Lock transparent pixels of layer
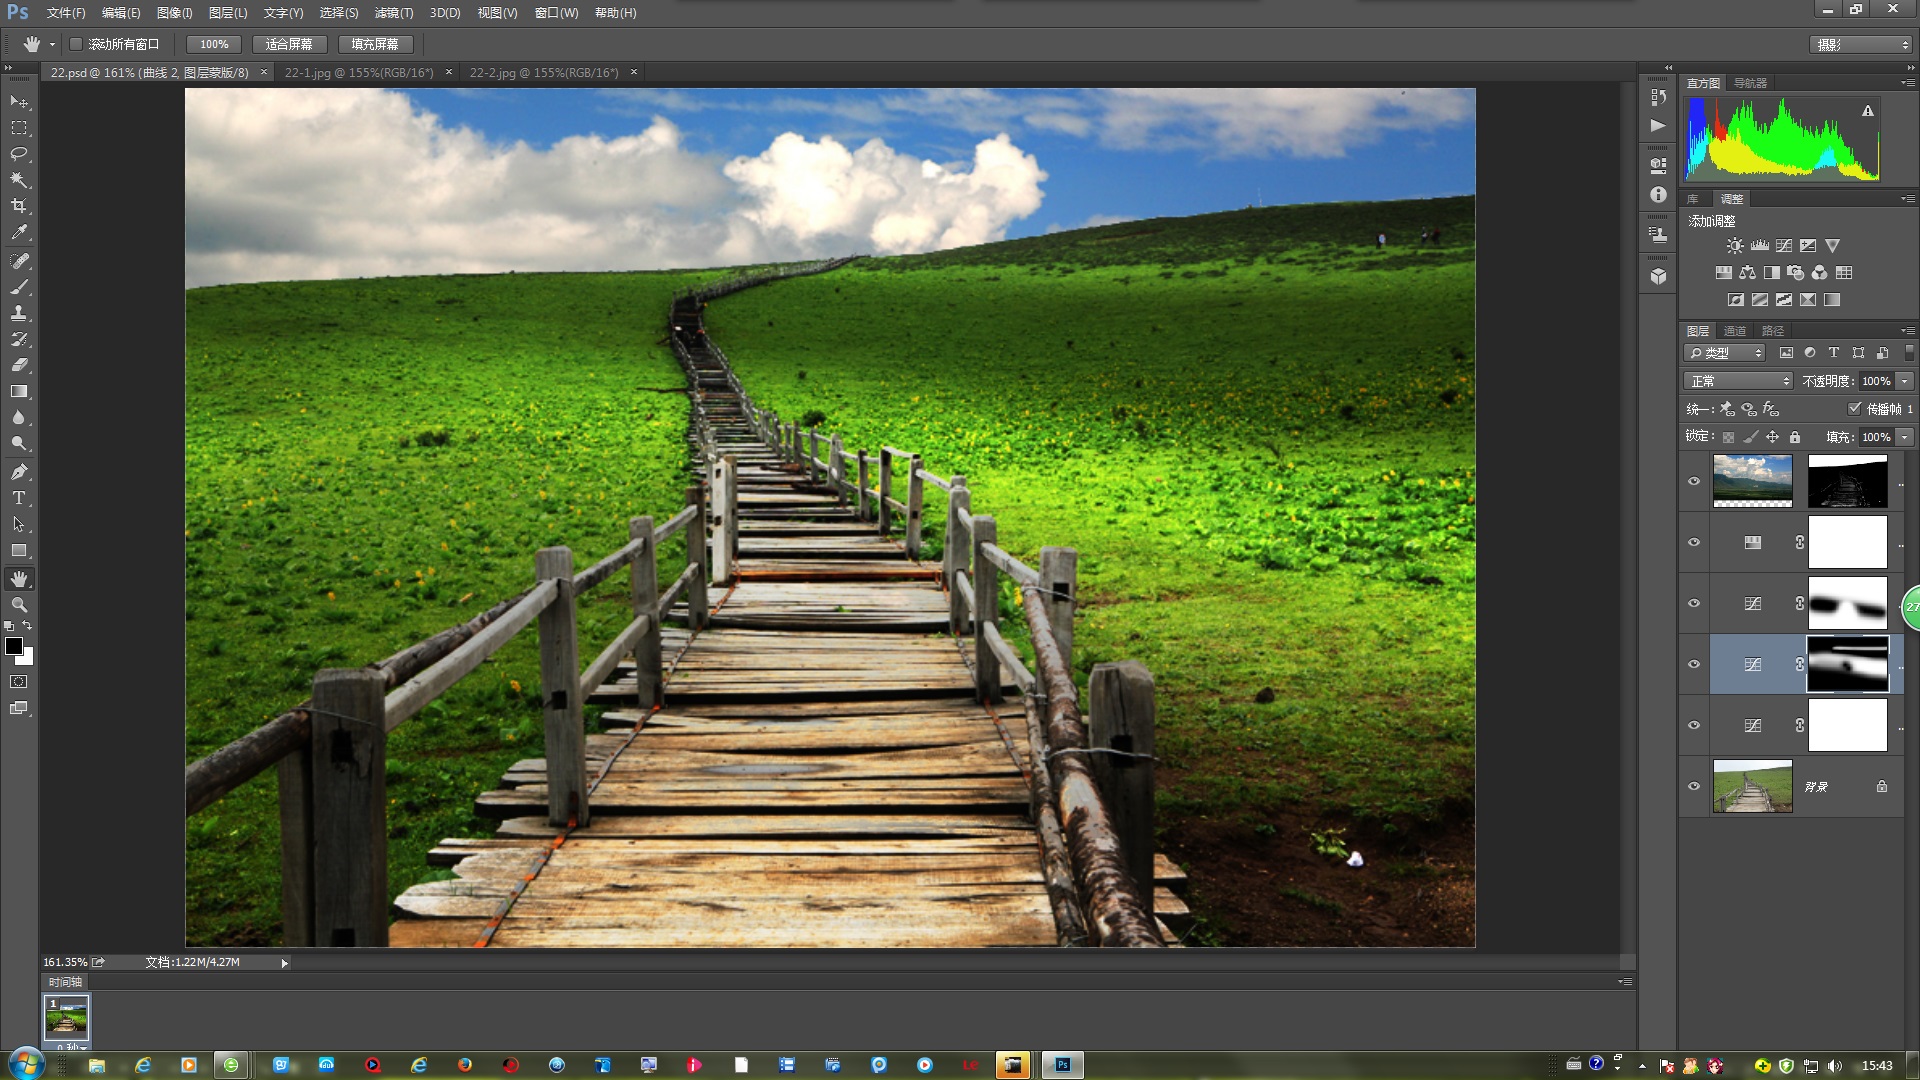Viewport: 1920px width, 1080px height. [1728, 437]
